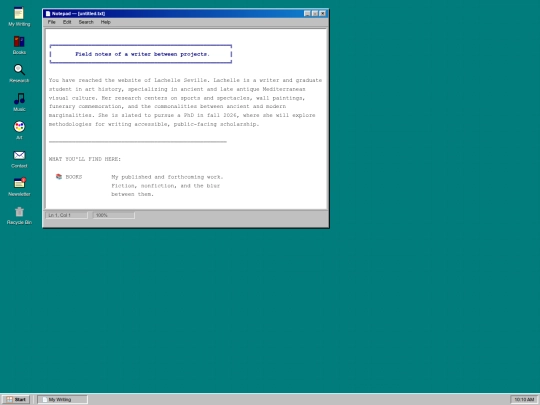Open the Edit menu in Notepad
The width and height of the screenshot is (540, 405).
click(x=67, y=22)
